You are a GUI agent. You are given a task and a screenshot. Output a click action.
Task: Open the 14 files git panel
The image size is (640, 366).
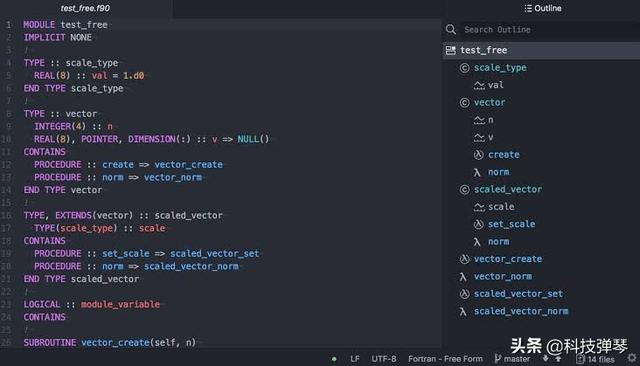tap(601, 359)
